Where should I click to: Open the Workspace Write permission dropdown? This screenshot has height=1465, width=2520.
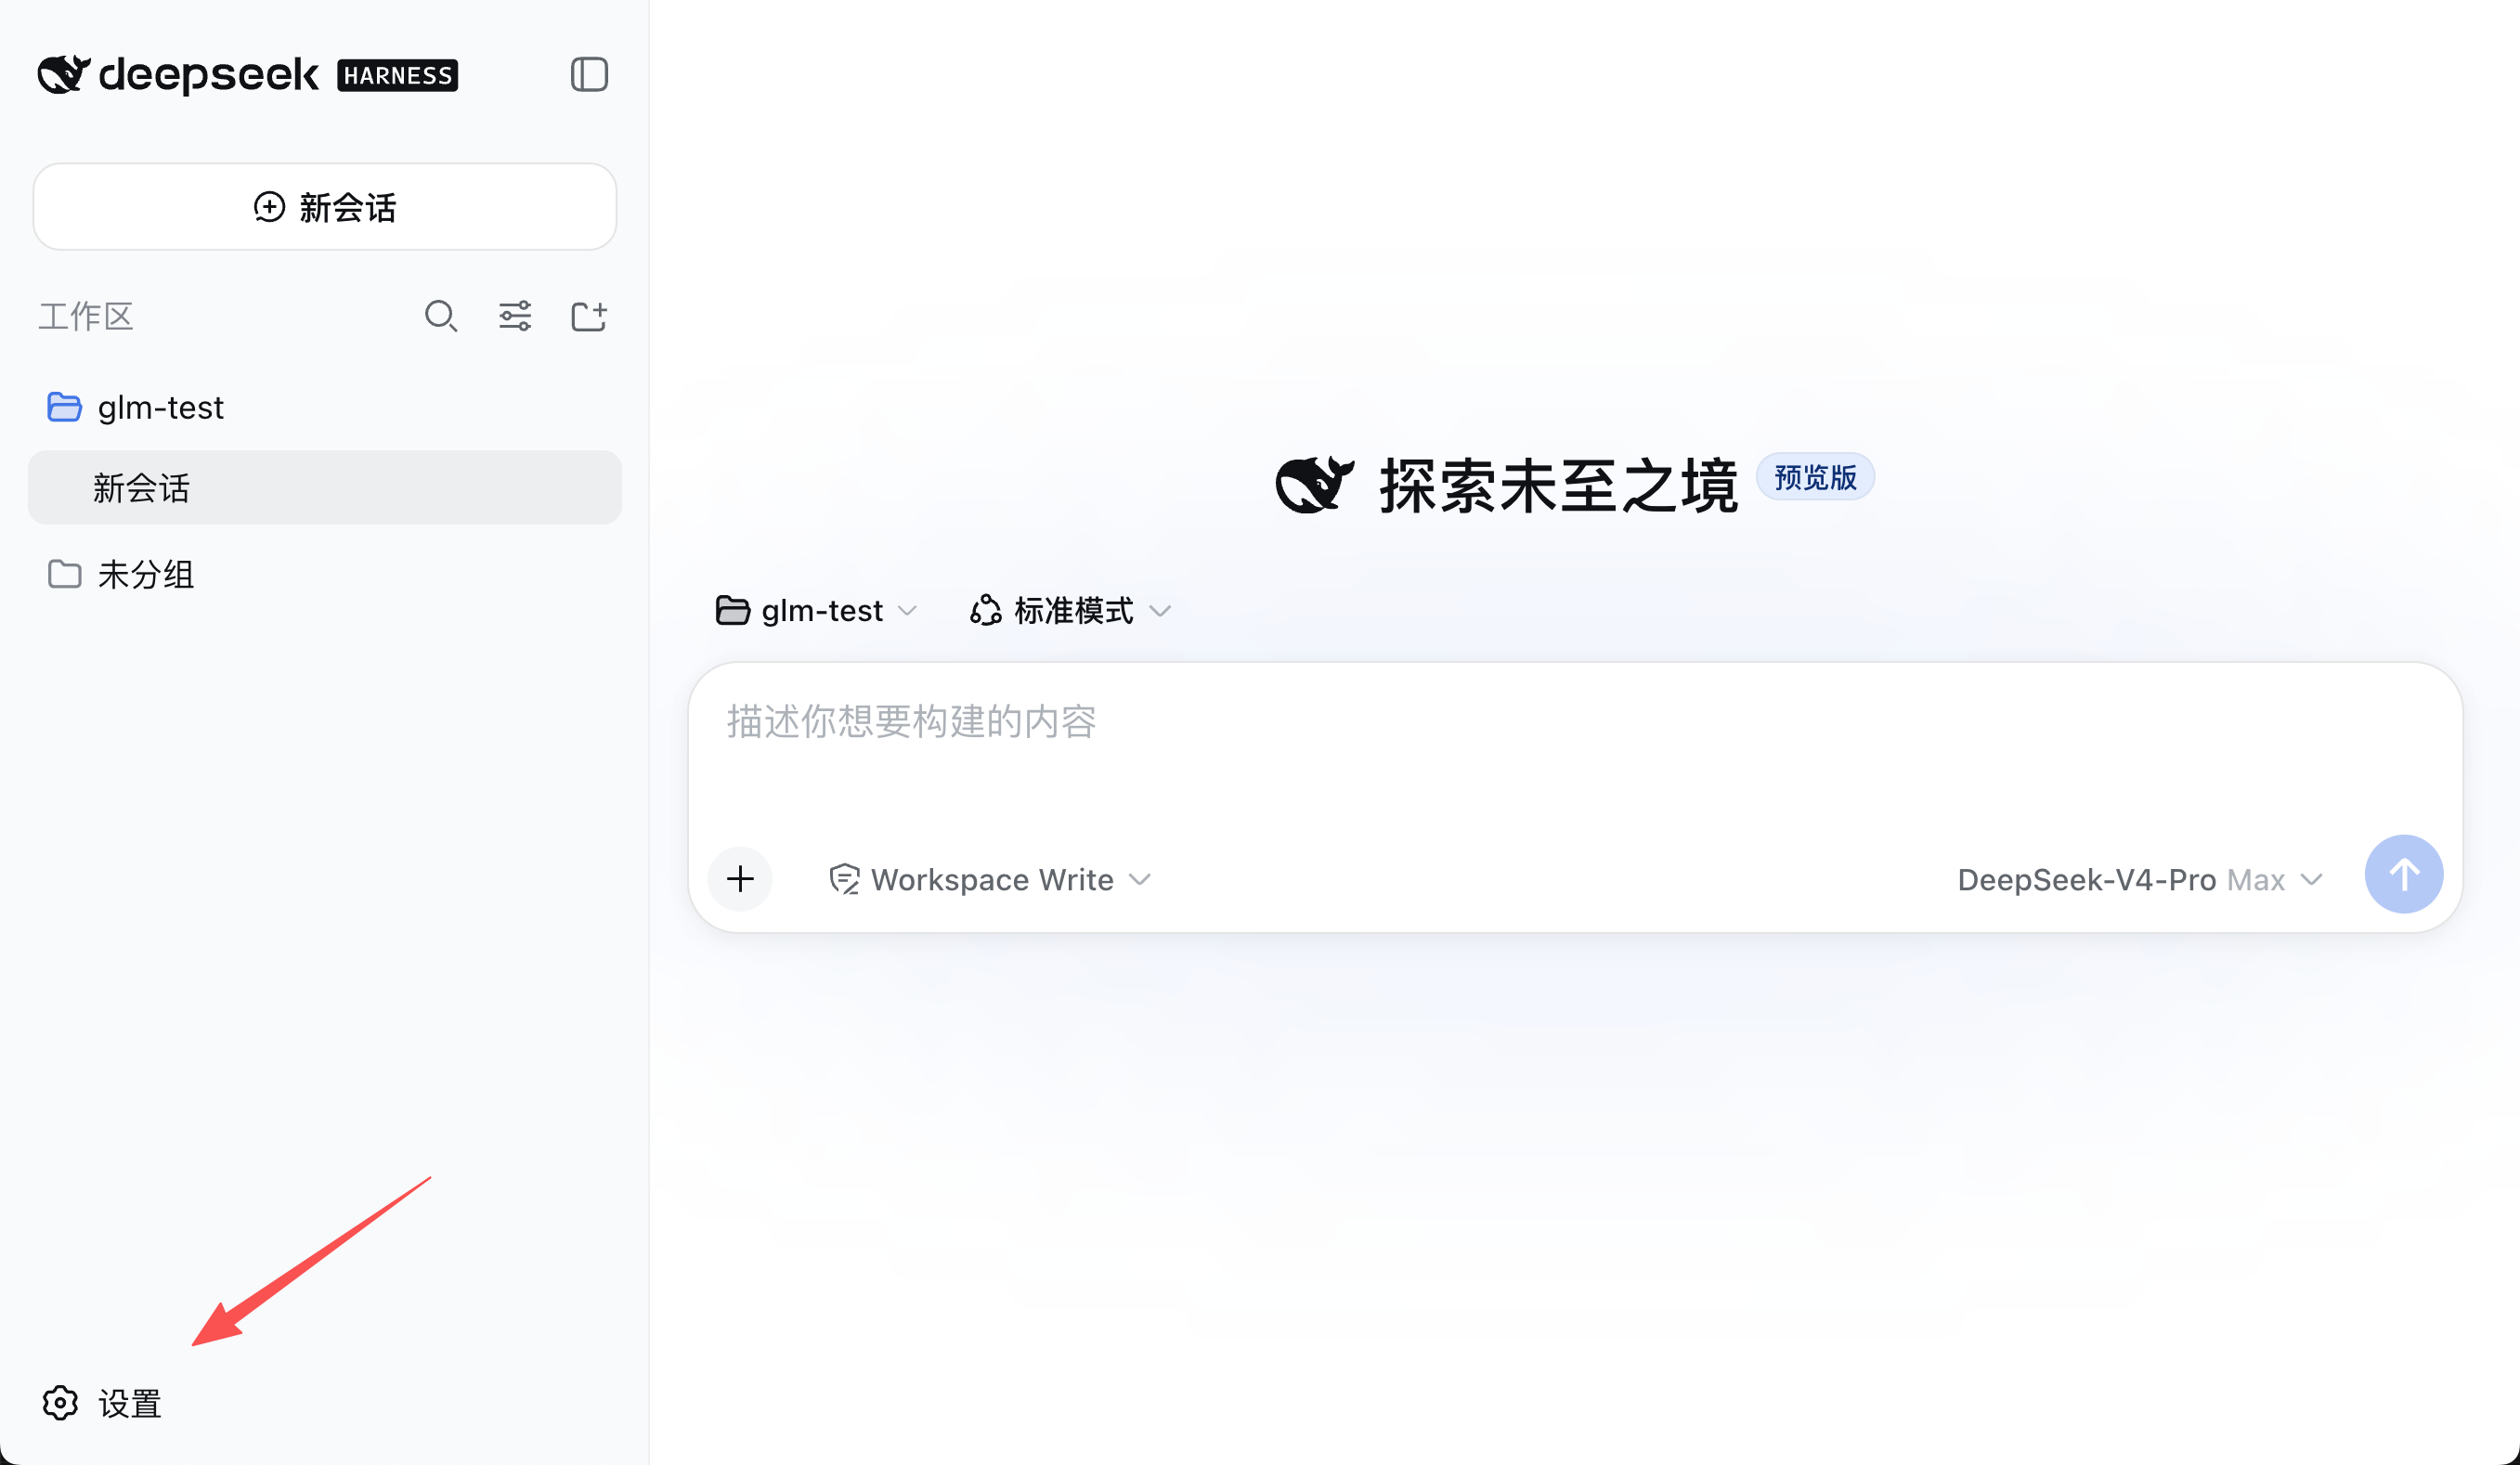click(990, 879)
